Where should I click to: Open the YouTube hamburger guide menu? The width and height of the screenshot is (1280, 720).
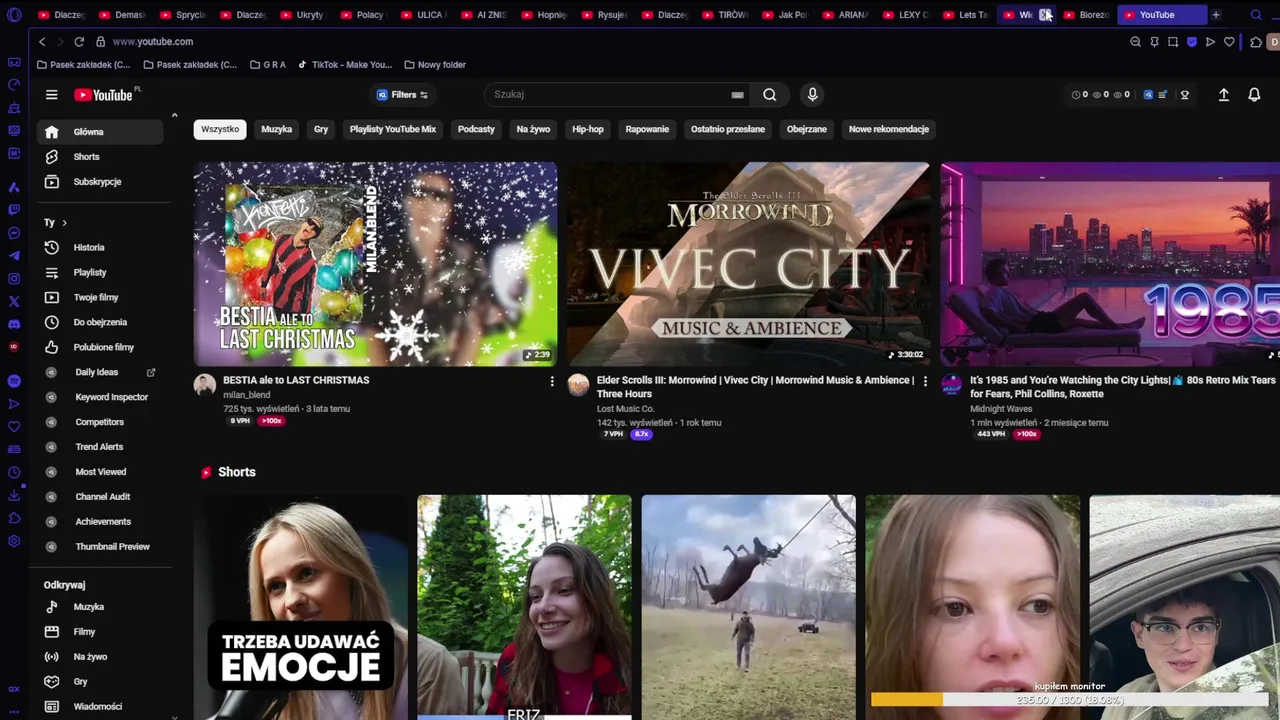point(51,95)
